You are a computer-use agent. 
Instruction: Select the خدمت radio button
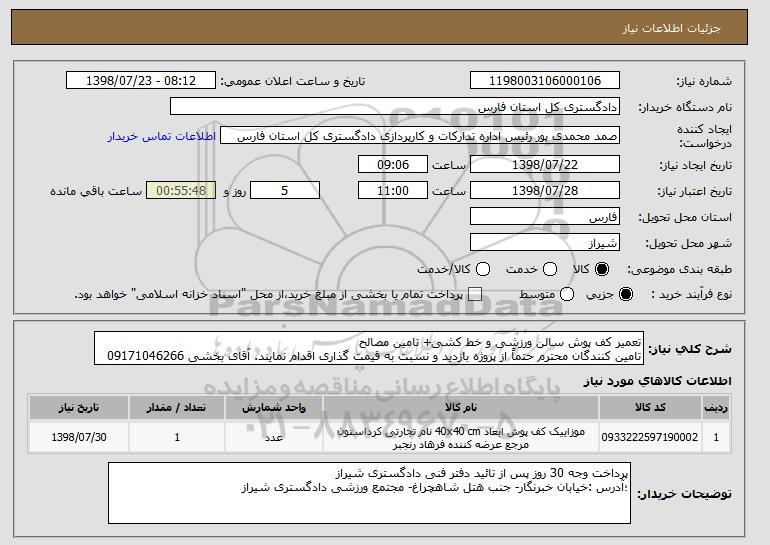coord(550,269)
